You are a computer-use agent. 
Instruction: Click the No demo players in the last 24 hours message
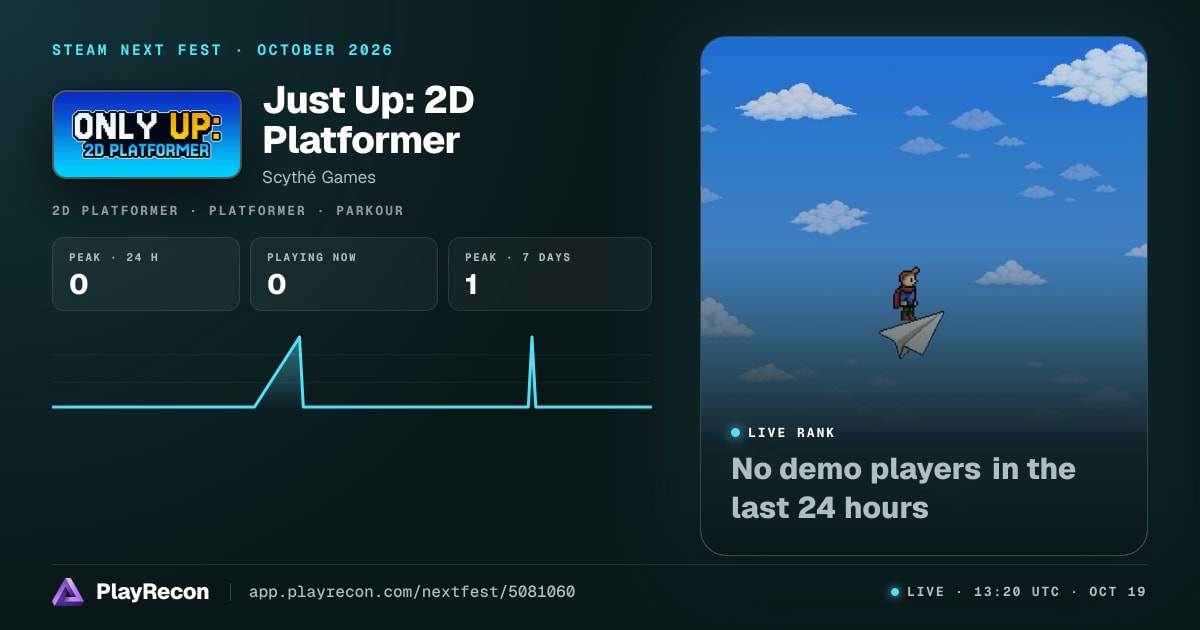[904, 488]
